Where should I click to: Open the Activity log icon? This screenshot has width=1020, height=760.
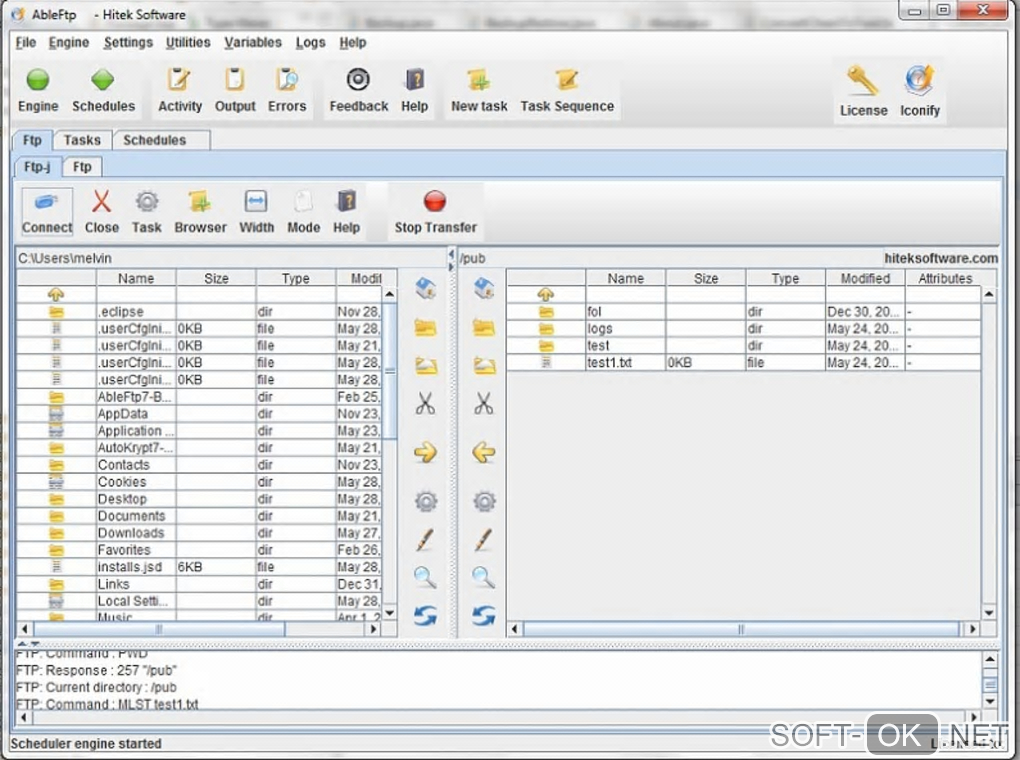179,80
